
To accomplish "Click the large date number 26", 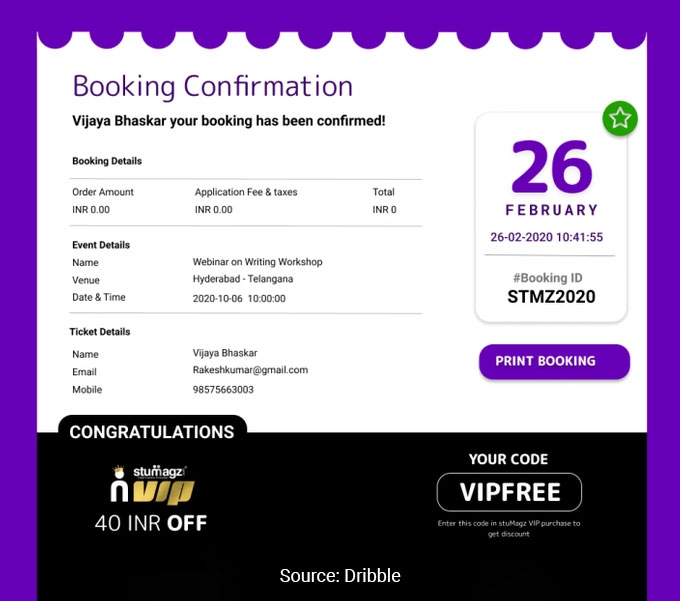I will click(551, 166).
